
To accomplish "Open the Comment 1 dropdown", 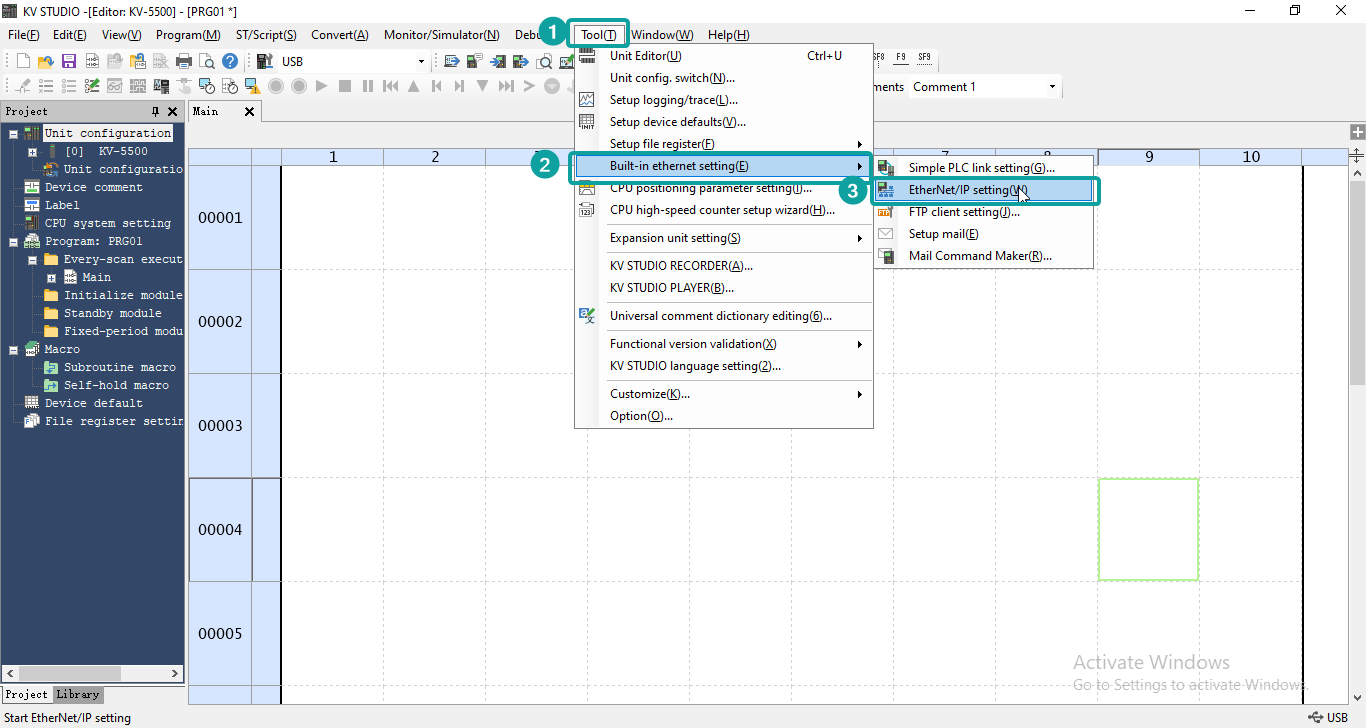I will tap(1052, 87).
